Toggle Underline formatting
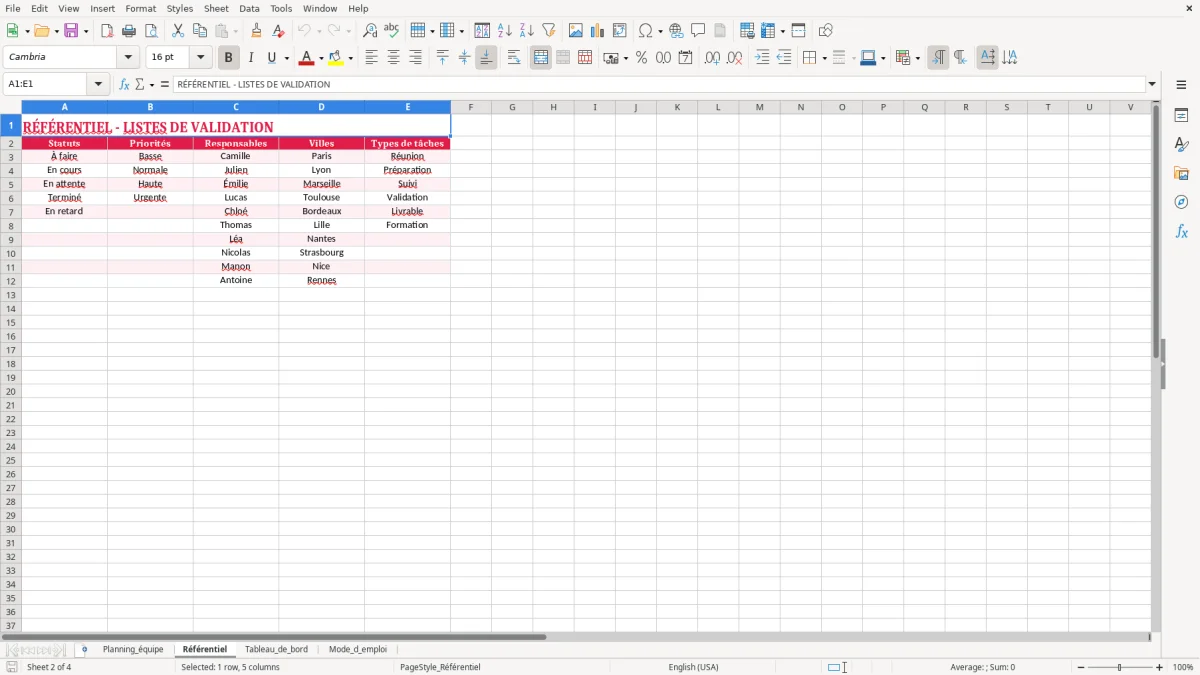 pos(271,58)
